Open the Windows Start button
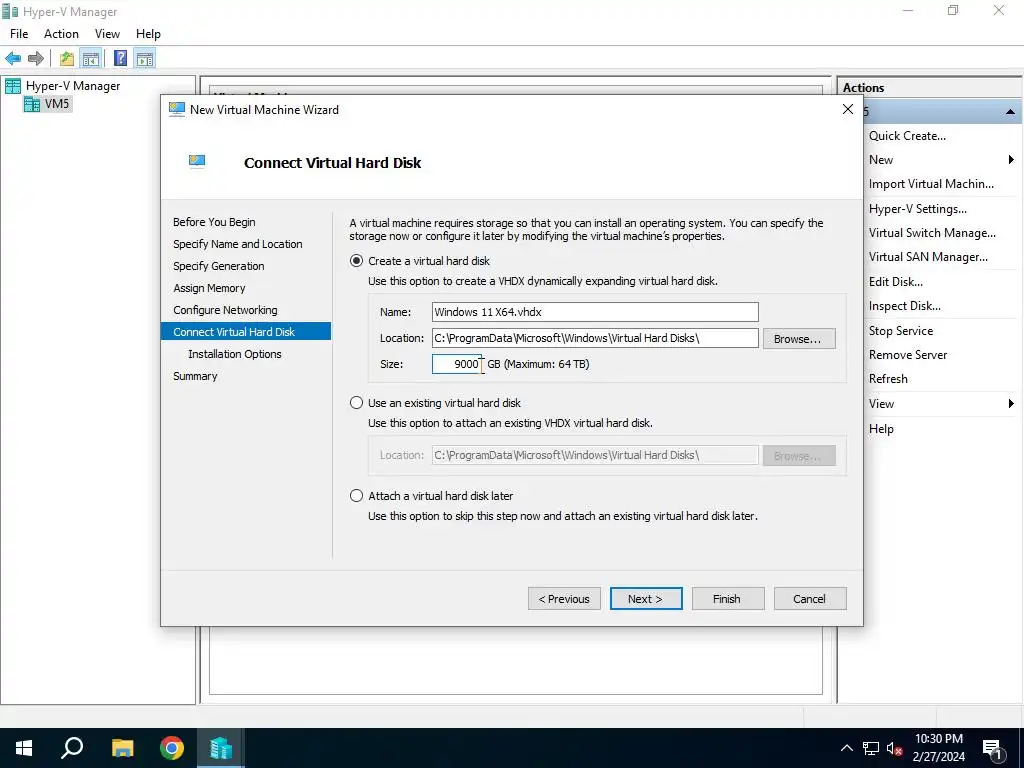Image resolution: width=1024 pixels, height=768 pixels. click(24, 748)
